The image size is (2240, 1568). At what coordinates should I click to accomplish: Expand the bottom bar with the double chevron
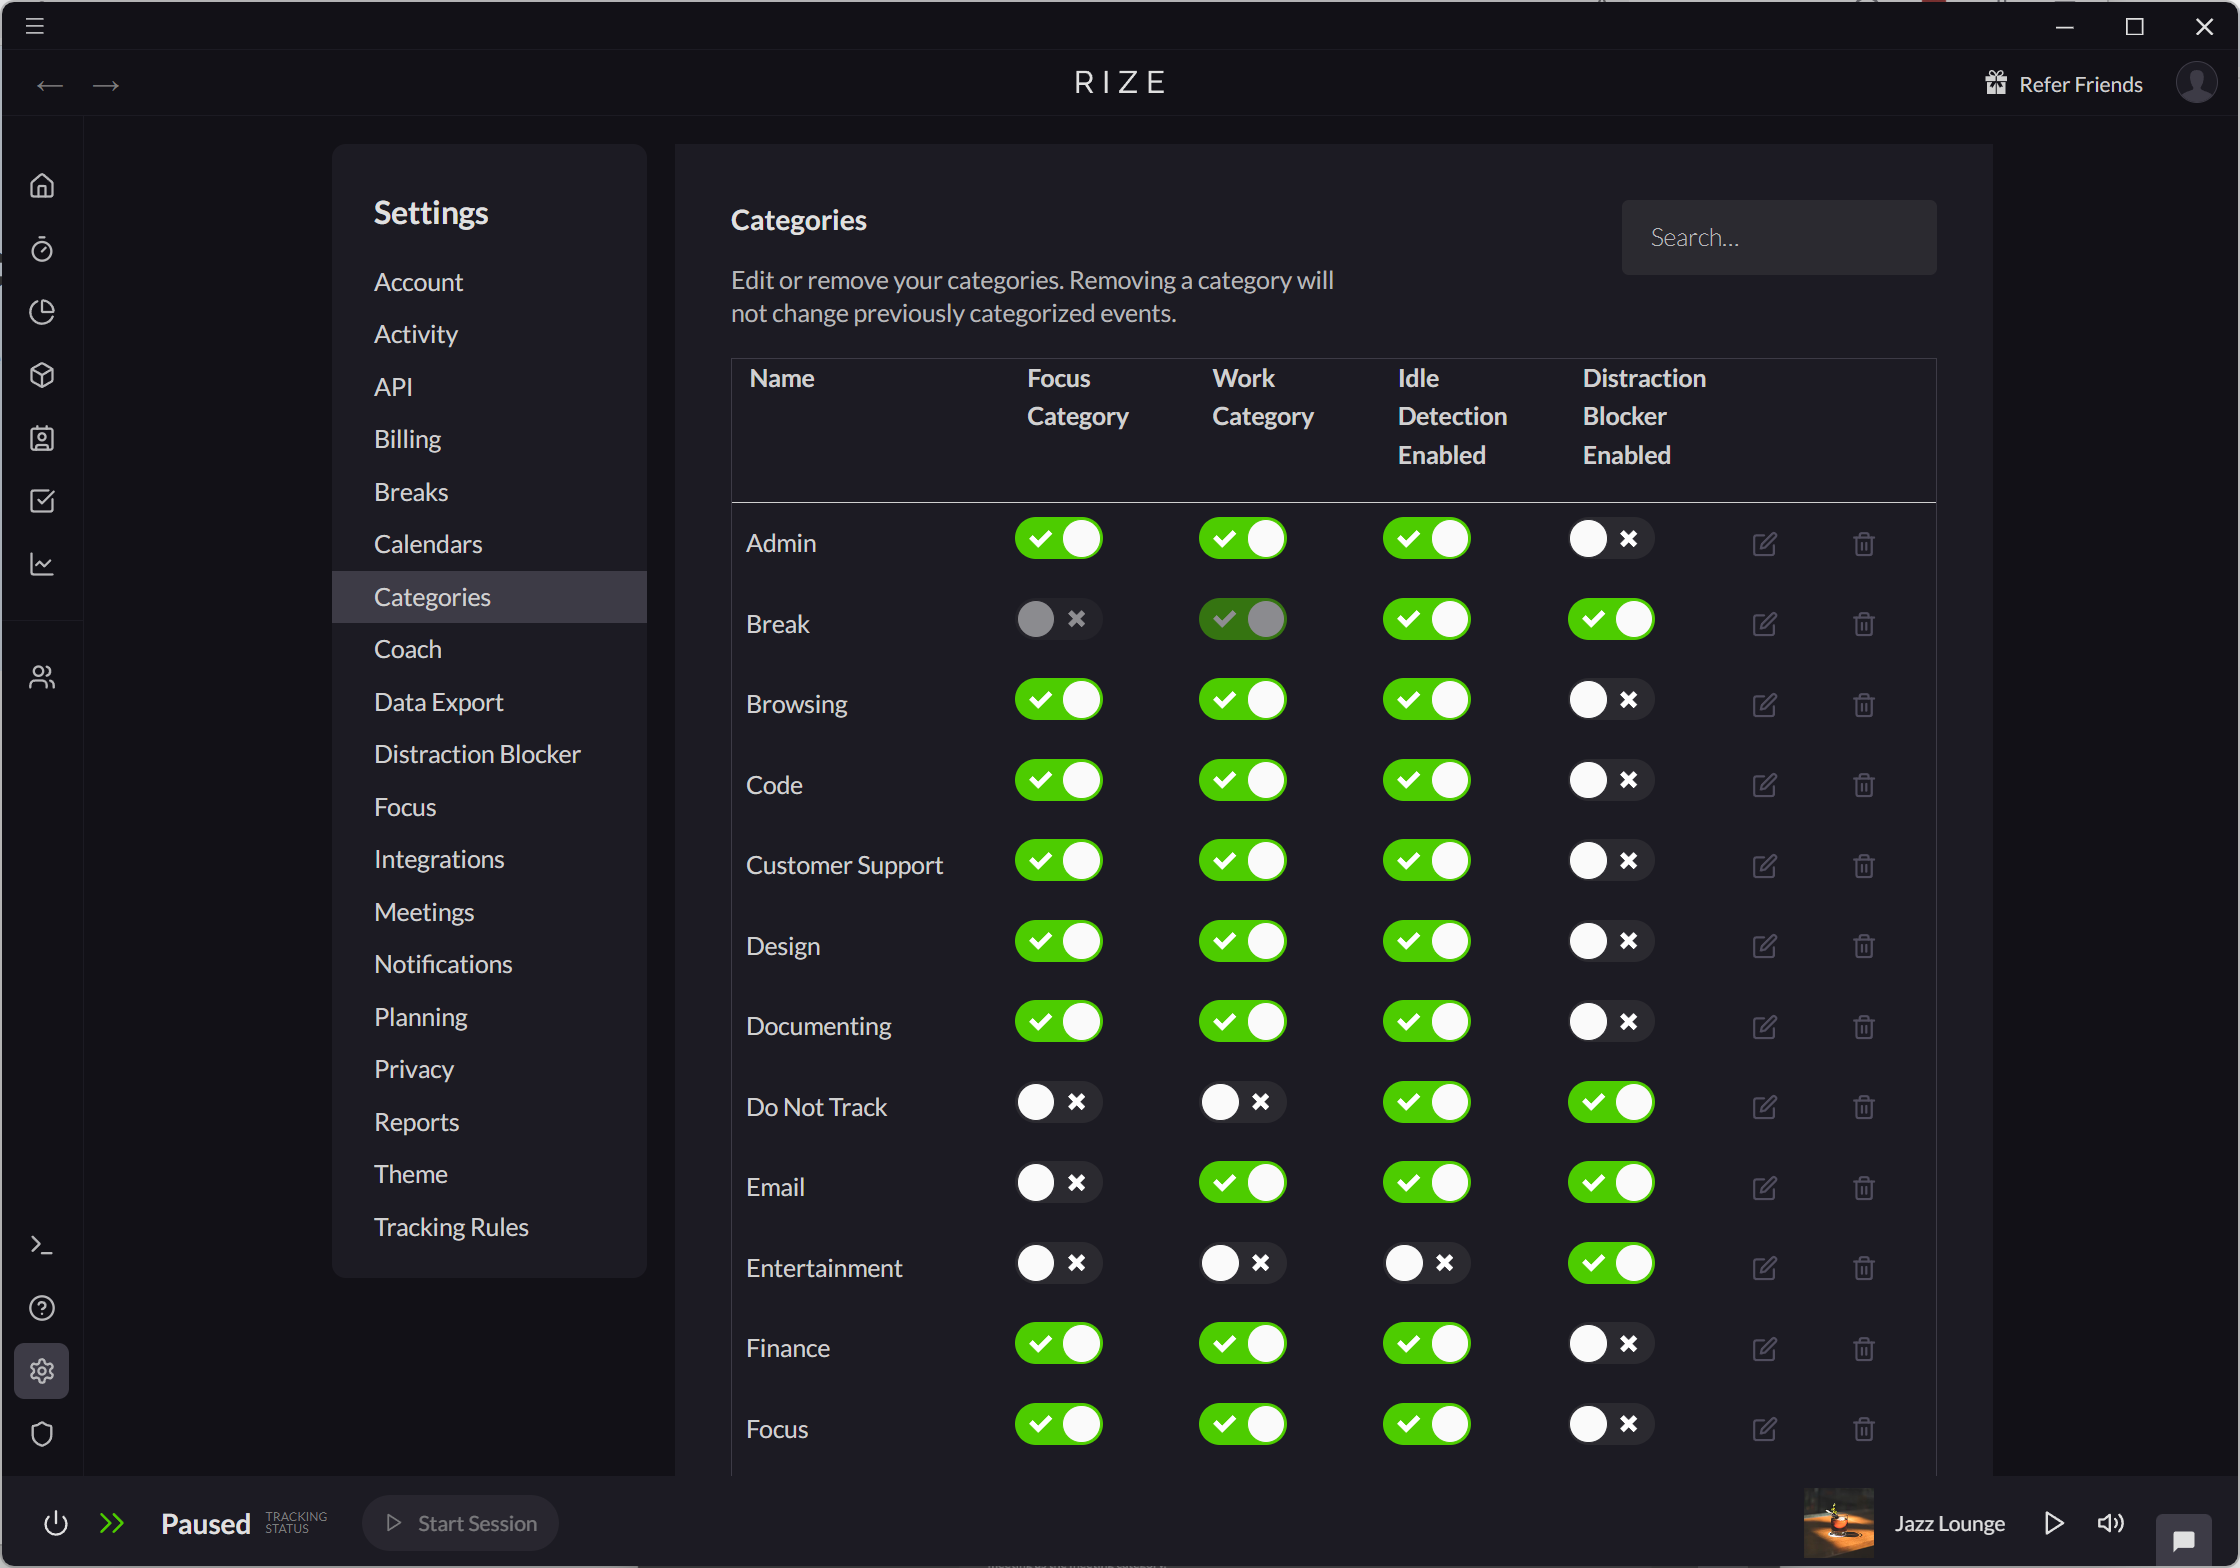112,1522
